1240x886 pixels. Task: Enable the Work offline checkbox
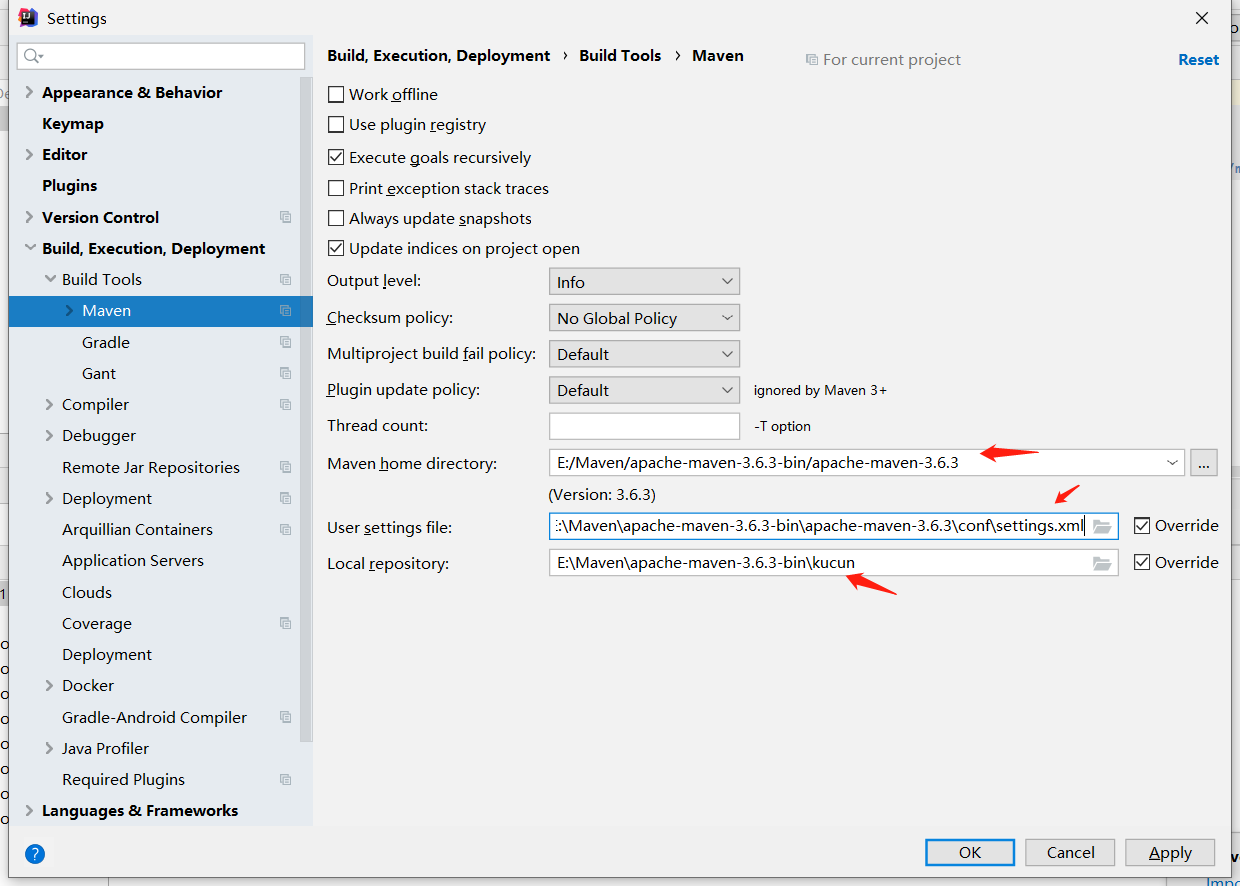[336, 94]
